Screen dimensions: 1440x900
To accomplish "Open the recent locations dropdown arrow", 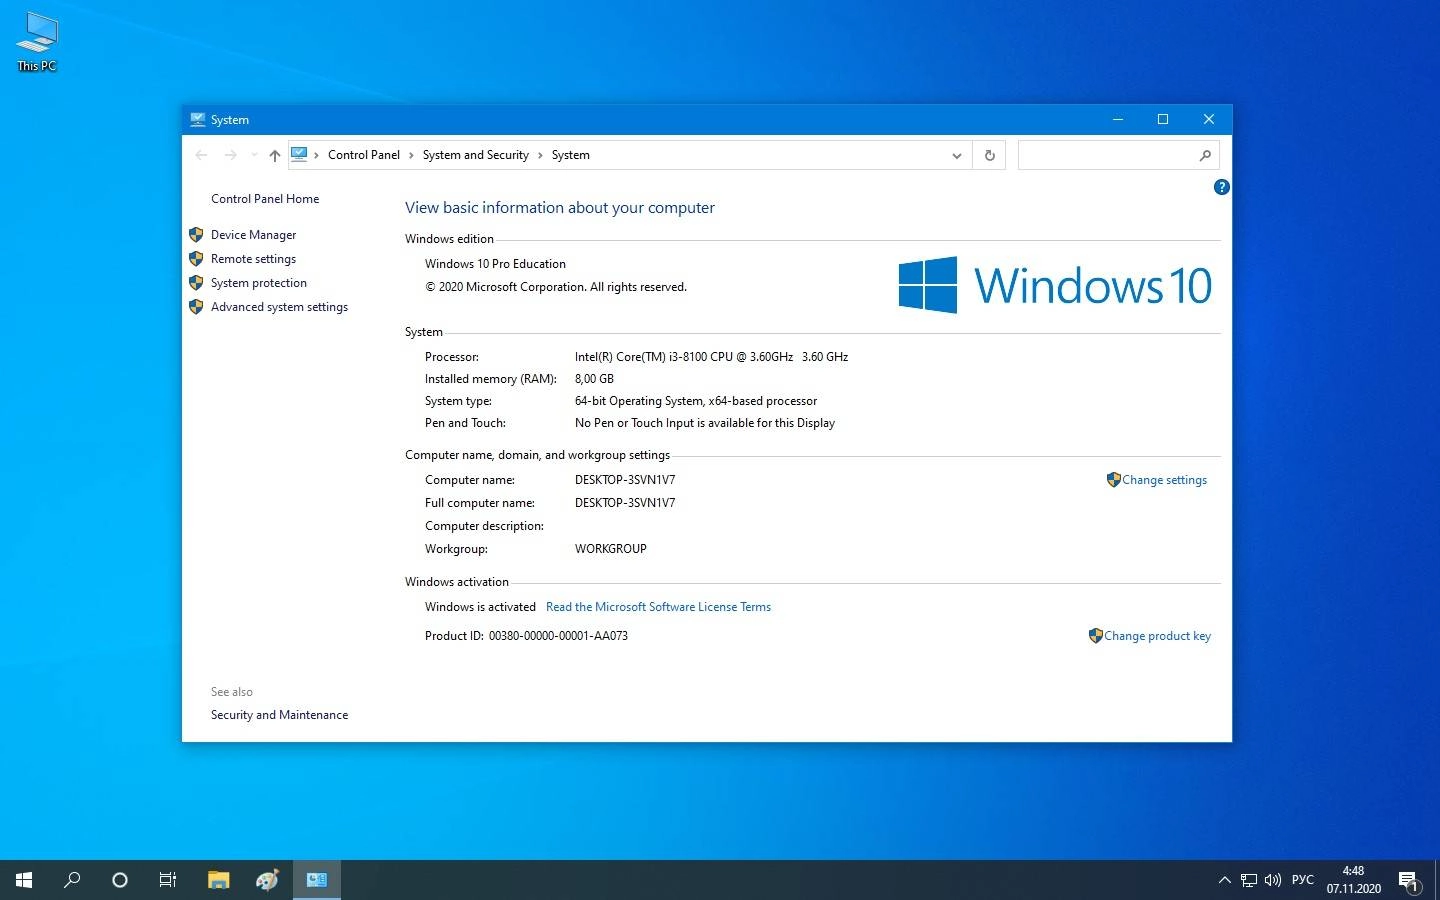I will pyautogui.click(x=254, y=155).
